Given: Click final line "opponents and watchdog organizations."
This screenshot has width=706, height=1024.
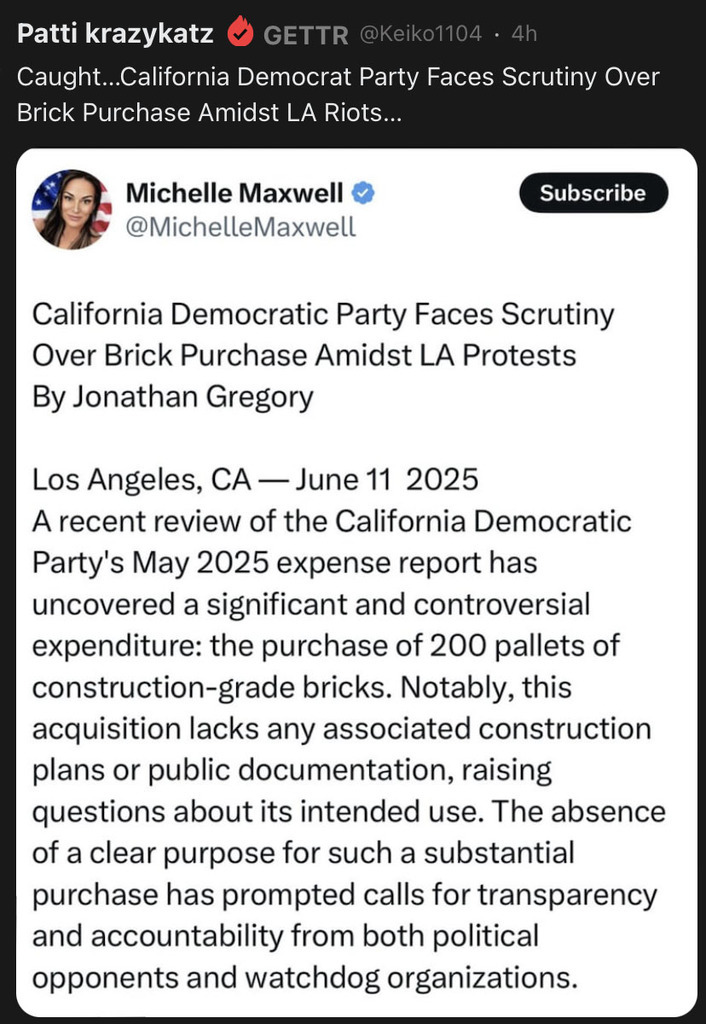Looking at the screenshot, I should click(x=305, y=978).
